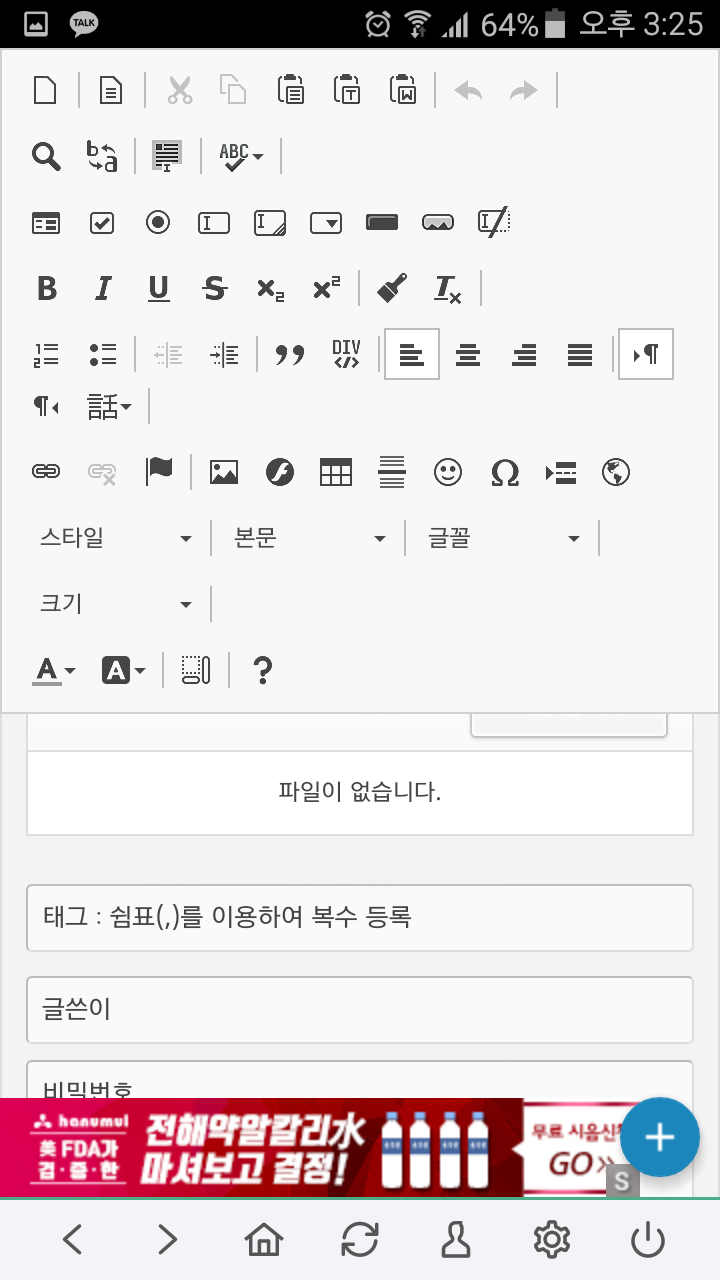Insert a radio button form field
Image resolution: width=720 pixels, height=1280 pixels.
157,222
